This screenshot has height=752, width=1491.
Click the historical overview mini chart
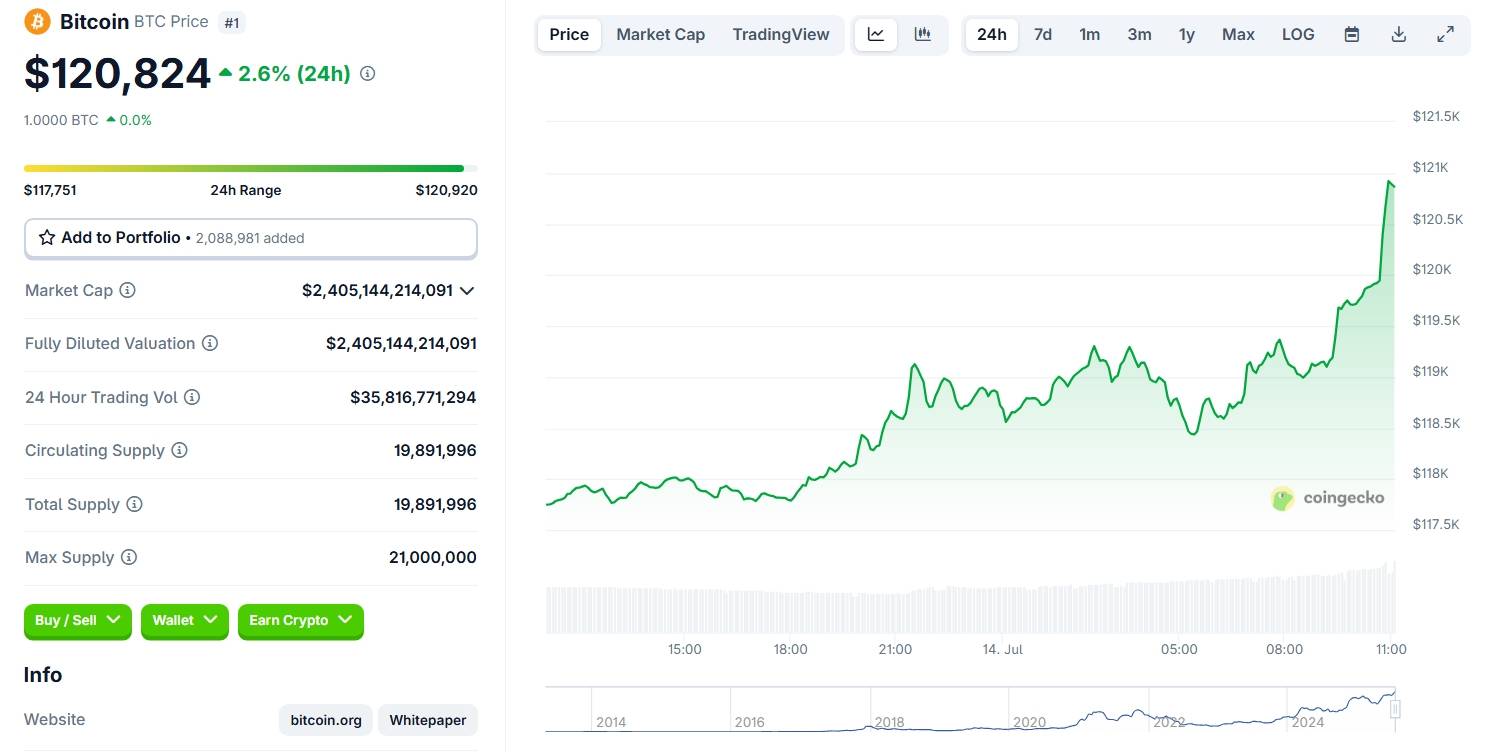tap(970, 710)
